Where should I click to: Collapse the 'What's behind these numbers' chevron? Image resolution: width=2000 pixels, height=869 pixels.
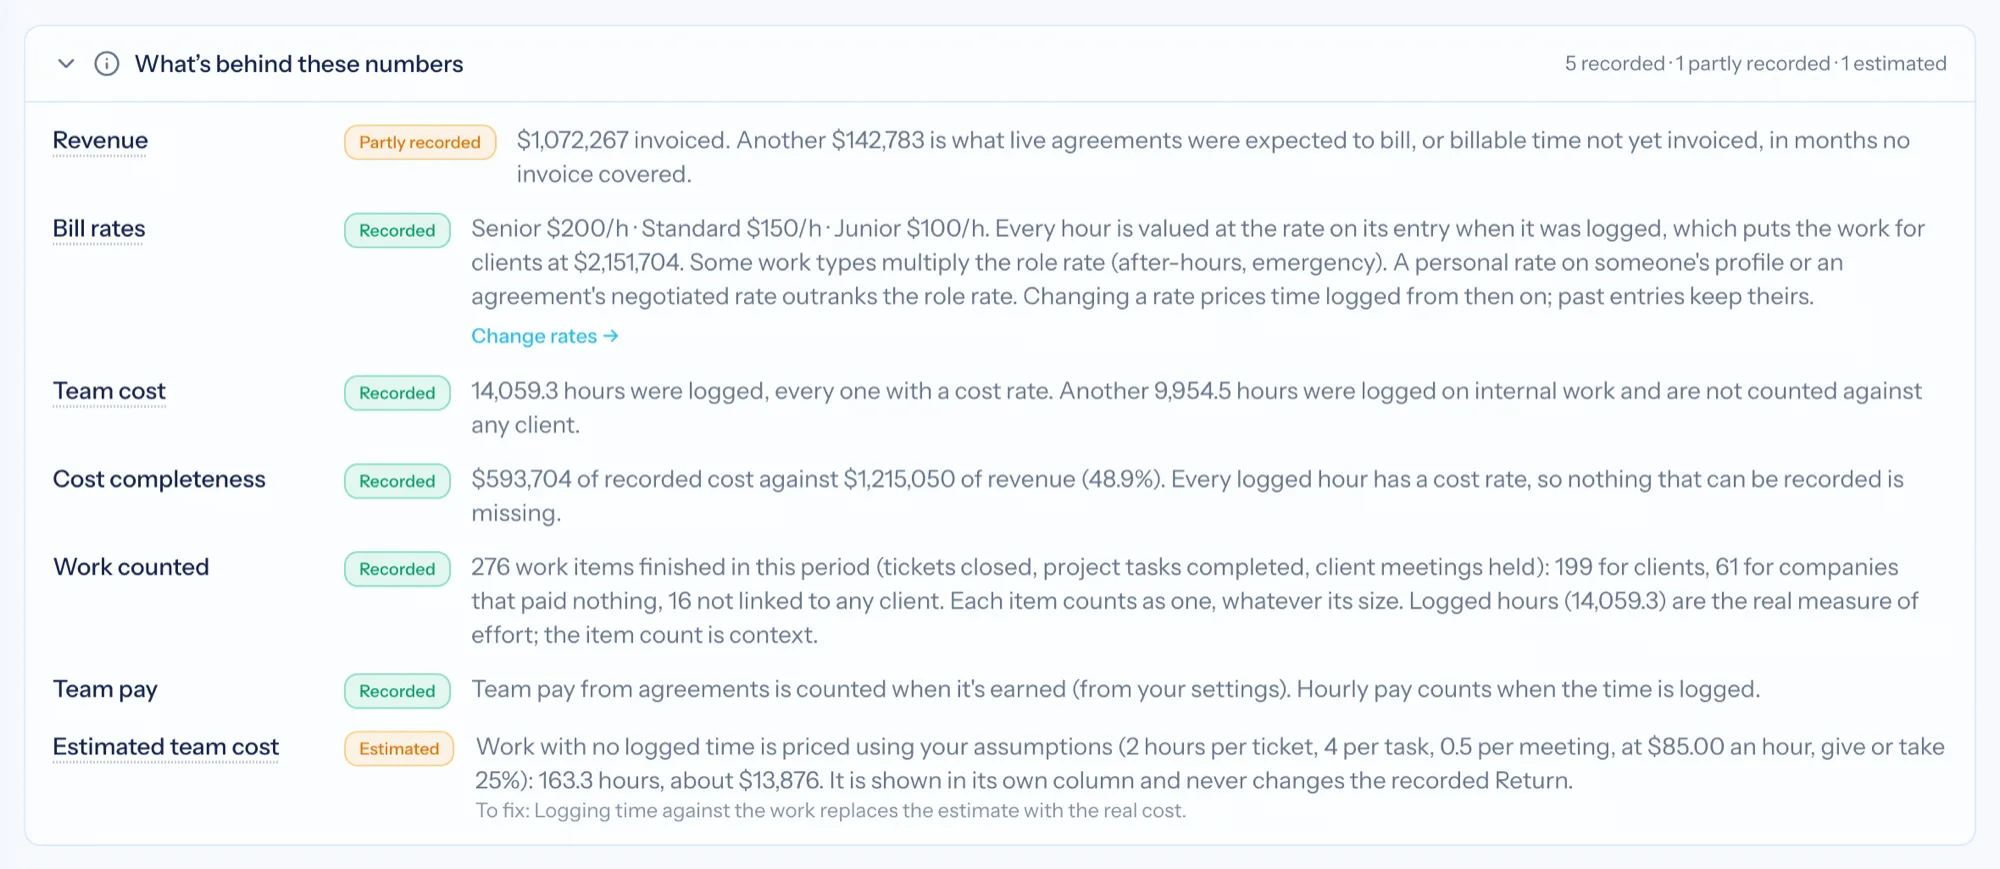click(66, 64)
